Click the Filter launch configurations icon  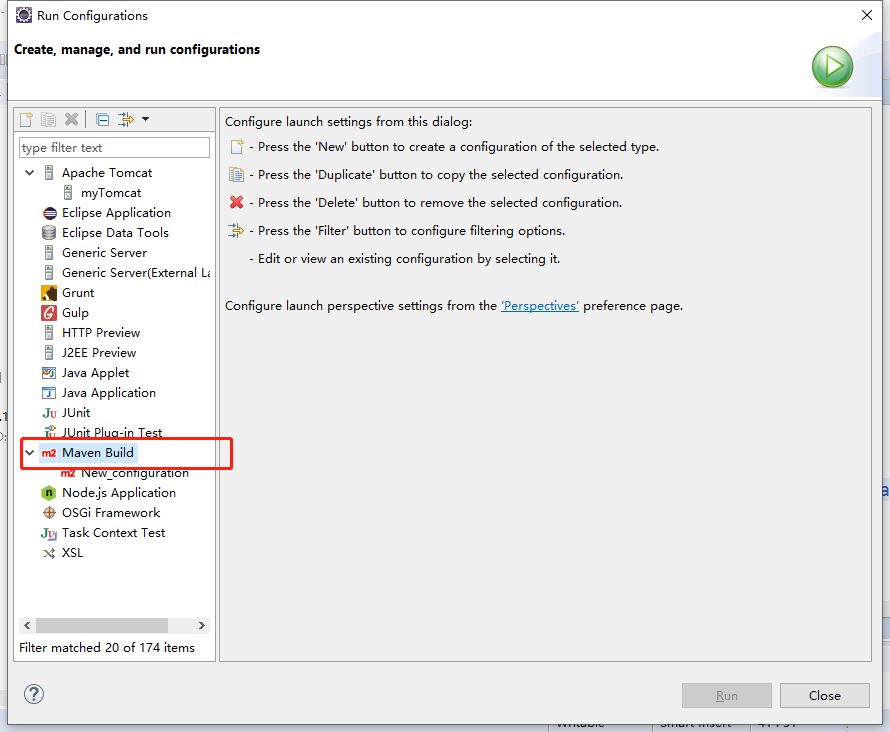[x=125, y=119]
